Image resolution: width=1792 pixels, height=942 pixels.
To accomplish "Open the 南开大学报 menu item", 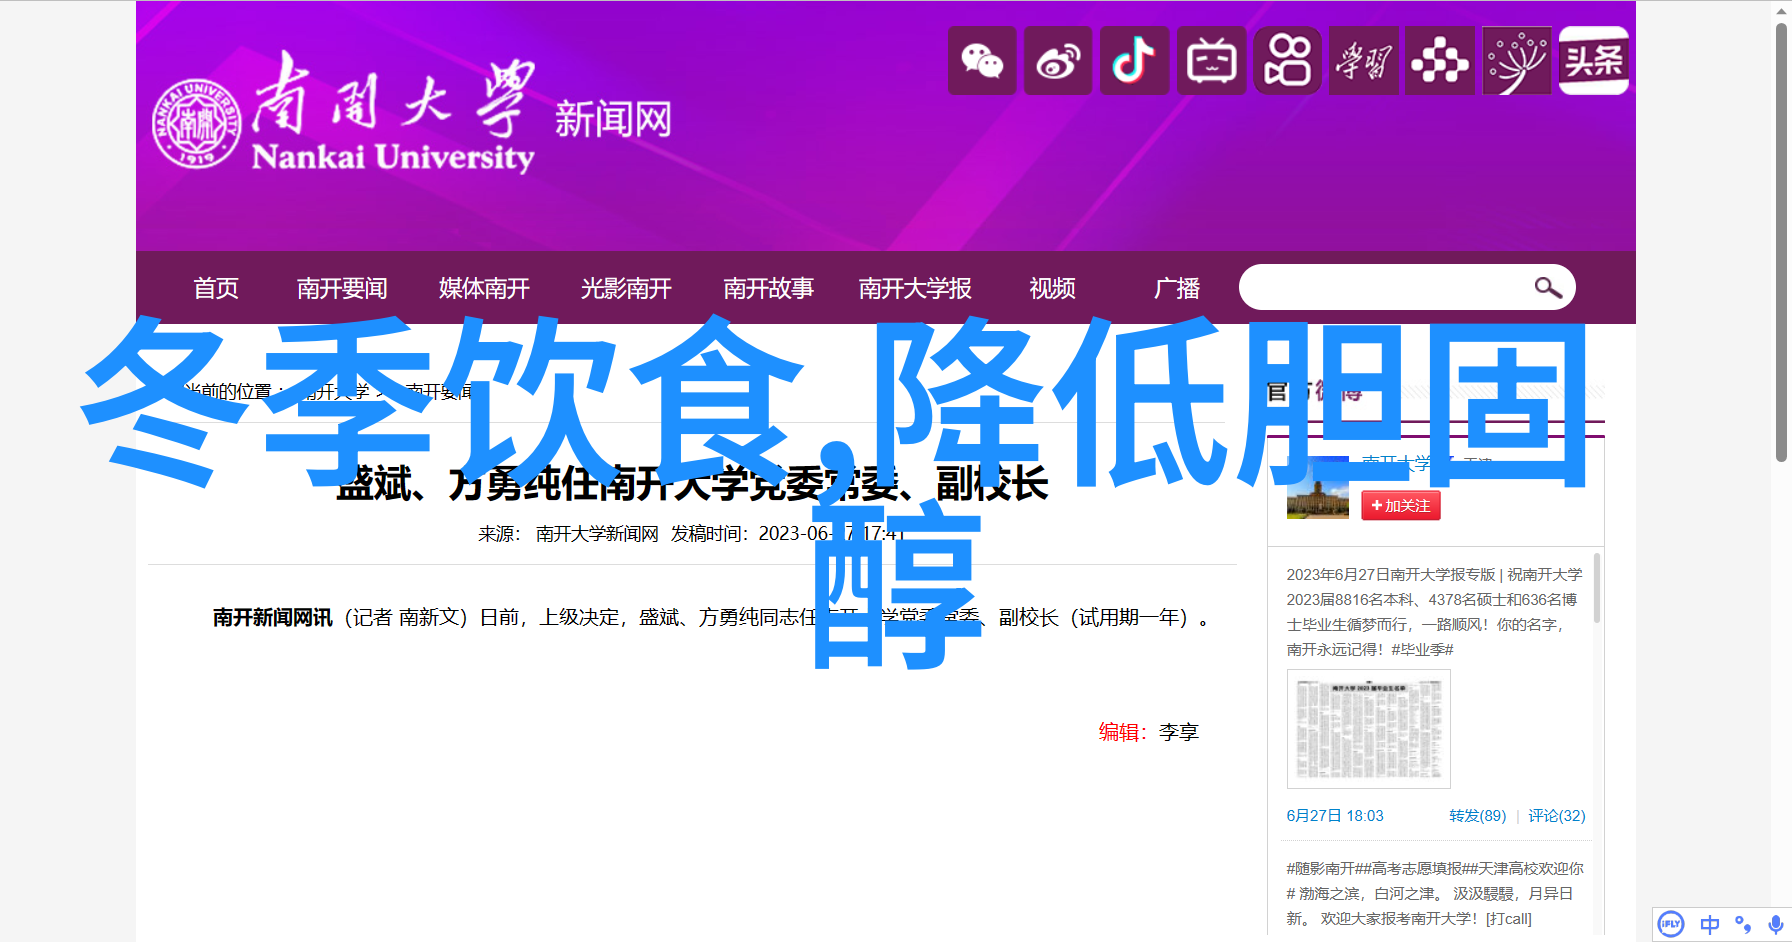I will tap(915, 289).
